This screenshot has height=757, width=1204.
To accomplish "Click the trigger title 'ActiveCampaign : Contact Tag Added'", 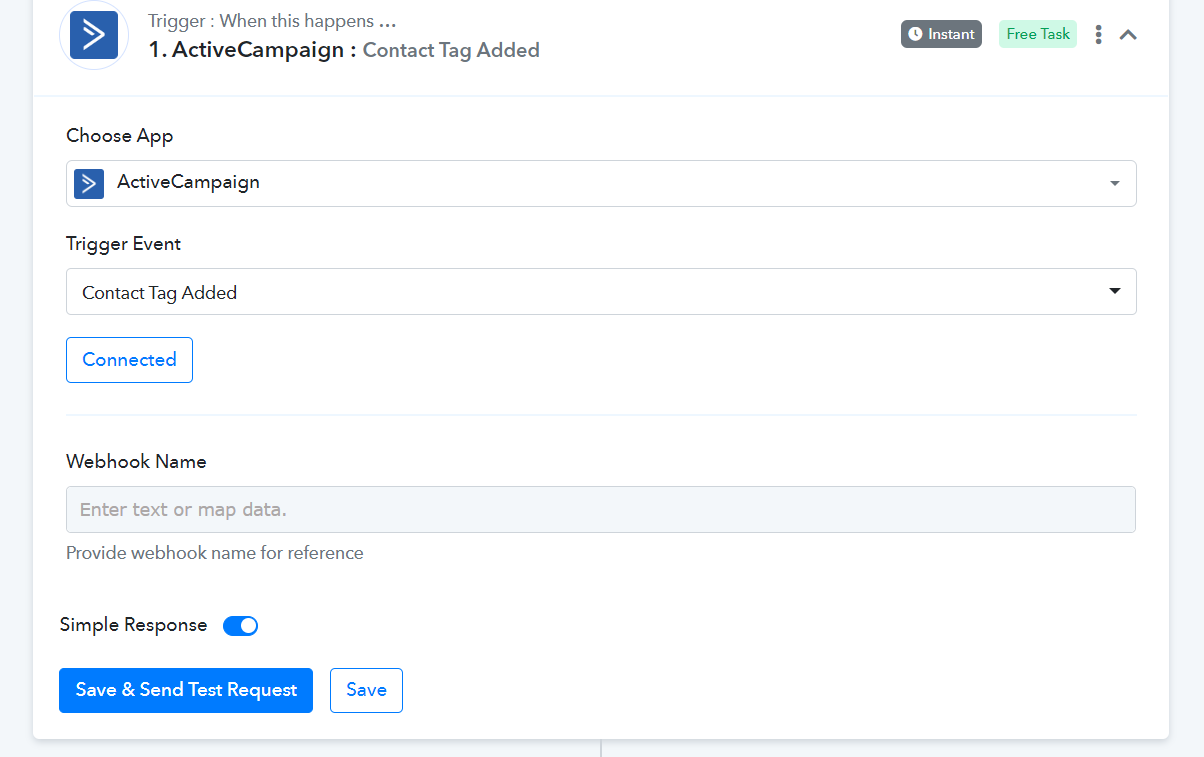I will [344, 50].
